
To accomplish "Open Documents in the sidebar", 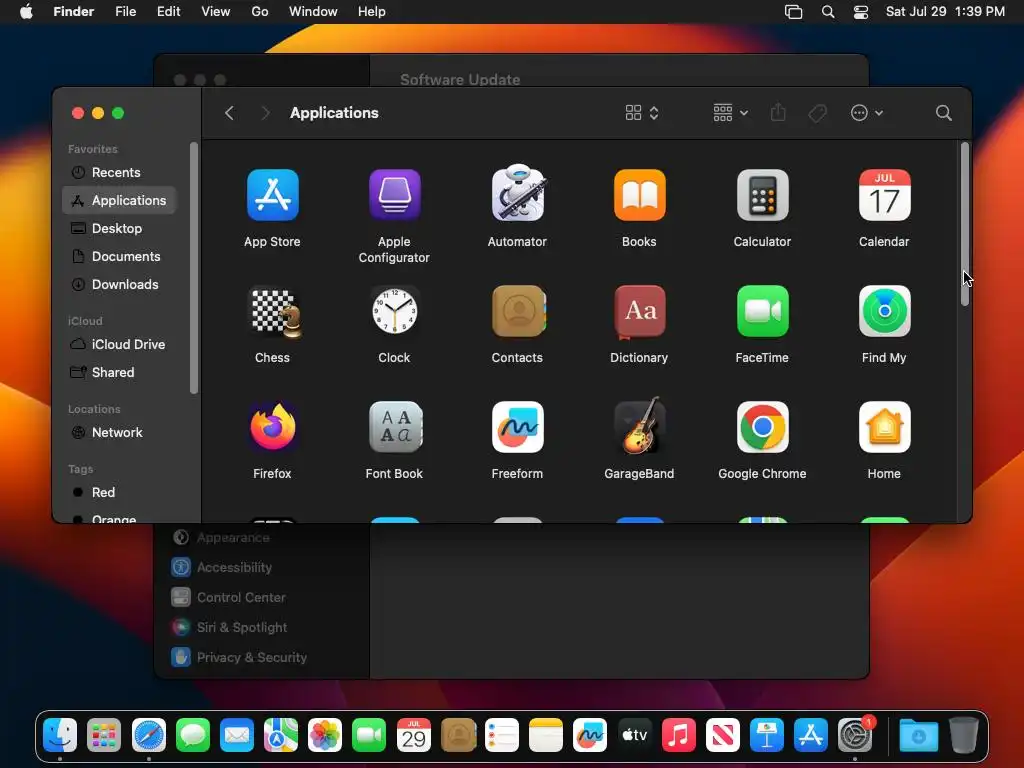I will [x=120, y=257].
